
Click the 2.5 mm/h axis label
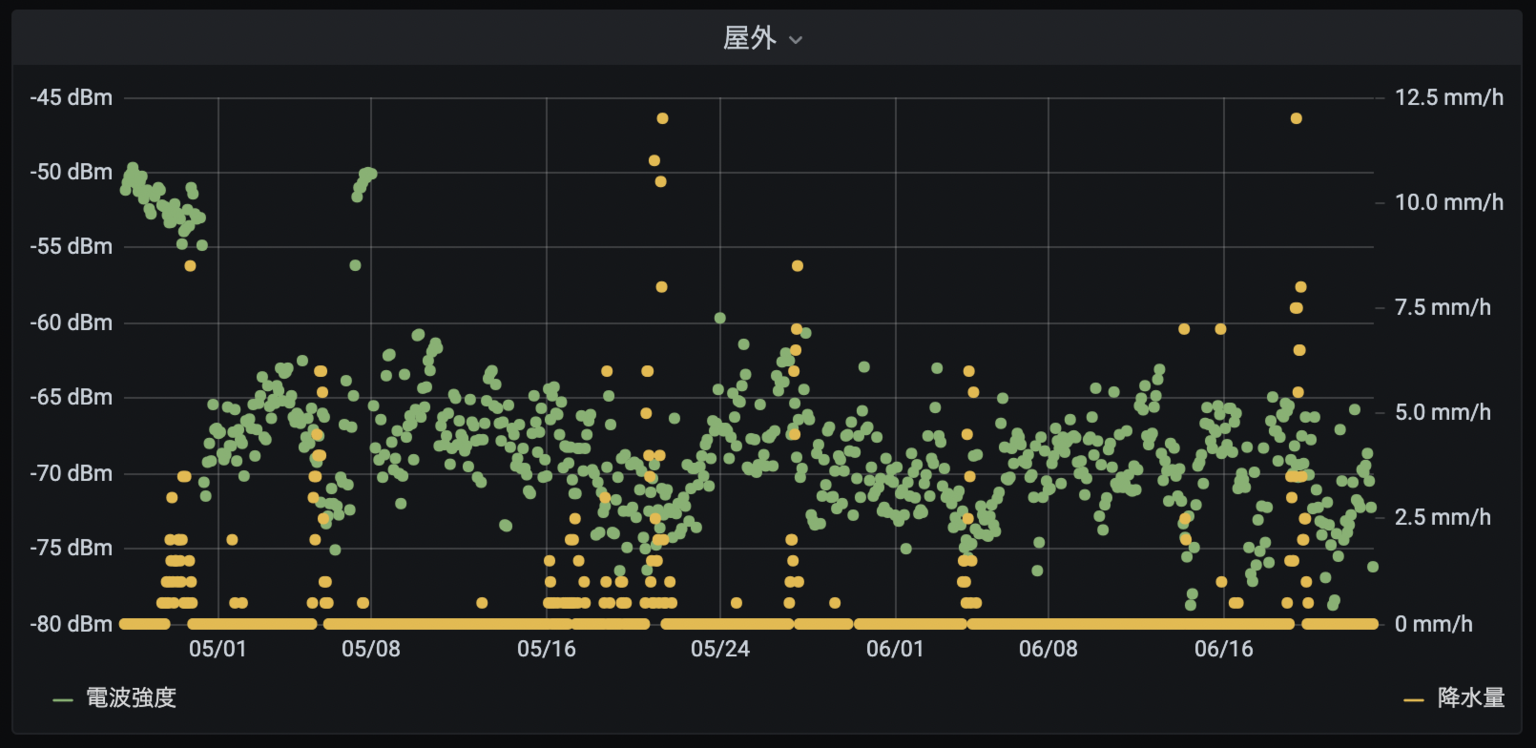[x=1443, y=517]
